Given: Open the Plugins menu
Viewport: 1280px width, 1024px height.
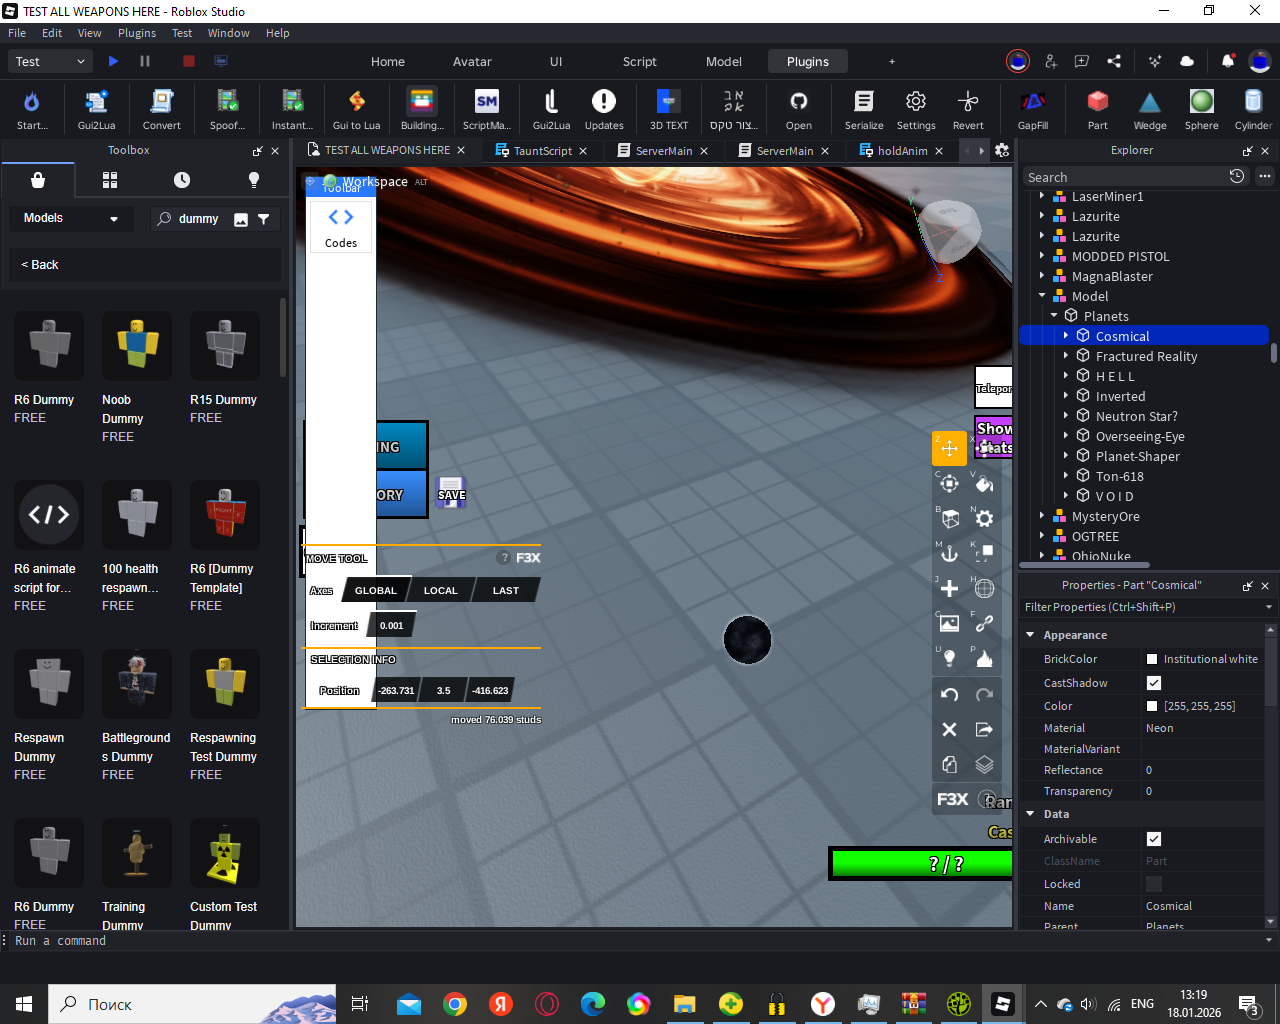Looking at the screenshot, I should click(x=137, y=33).
